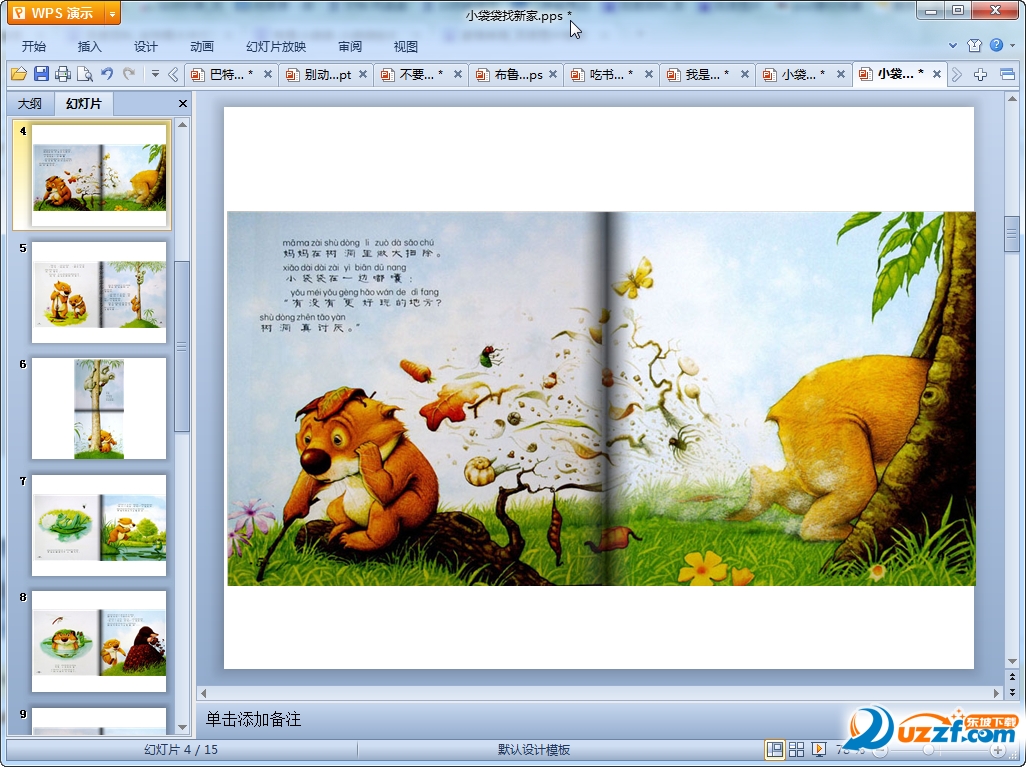The height and width of the screenshot is (767, 1026).
Task: Select slide 5 thumbnail
Action: pyautogui.click(x=99, y=292)
